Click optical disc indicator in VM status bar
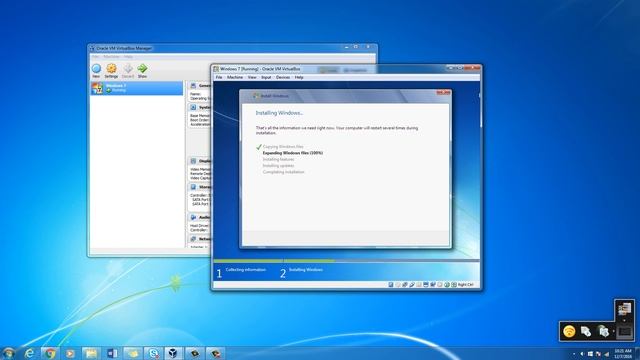Viewport: 640px width, 360px height. click(x=398, y=284)
